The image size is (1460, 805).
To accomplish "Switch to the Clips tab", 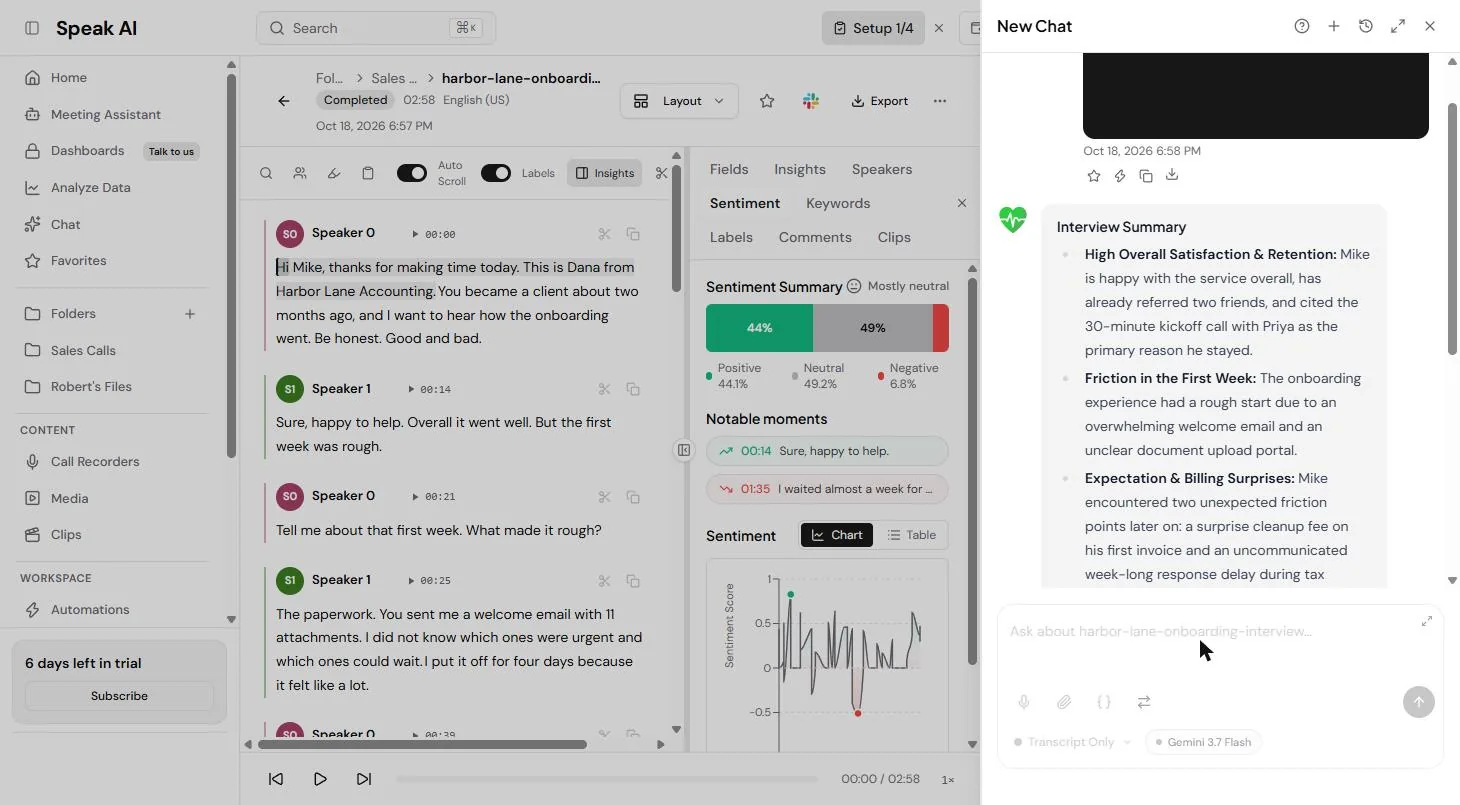I will 894,237.
